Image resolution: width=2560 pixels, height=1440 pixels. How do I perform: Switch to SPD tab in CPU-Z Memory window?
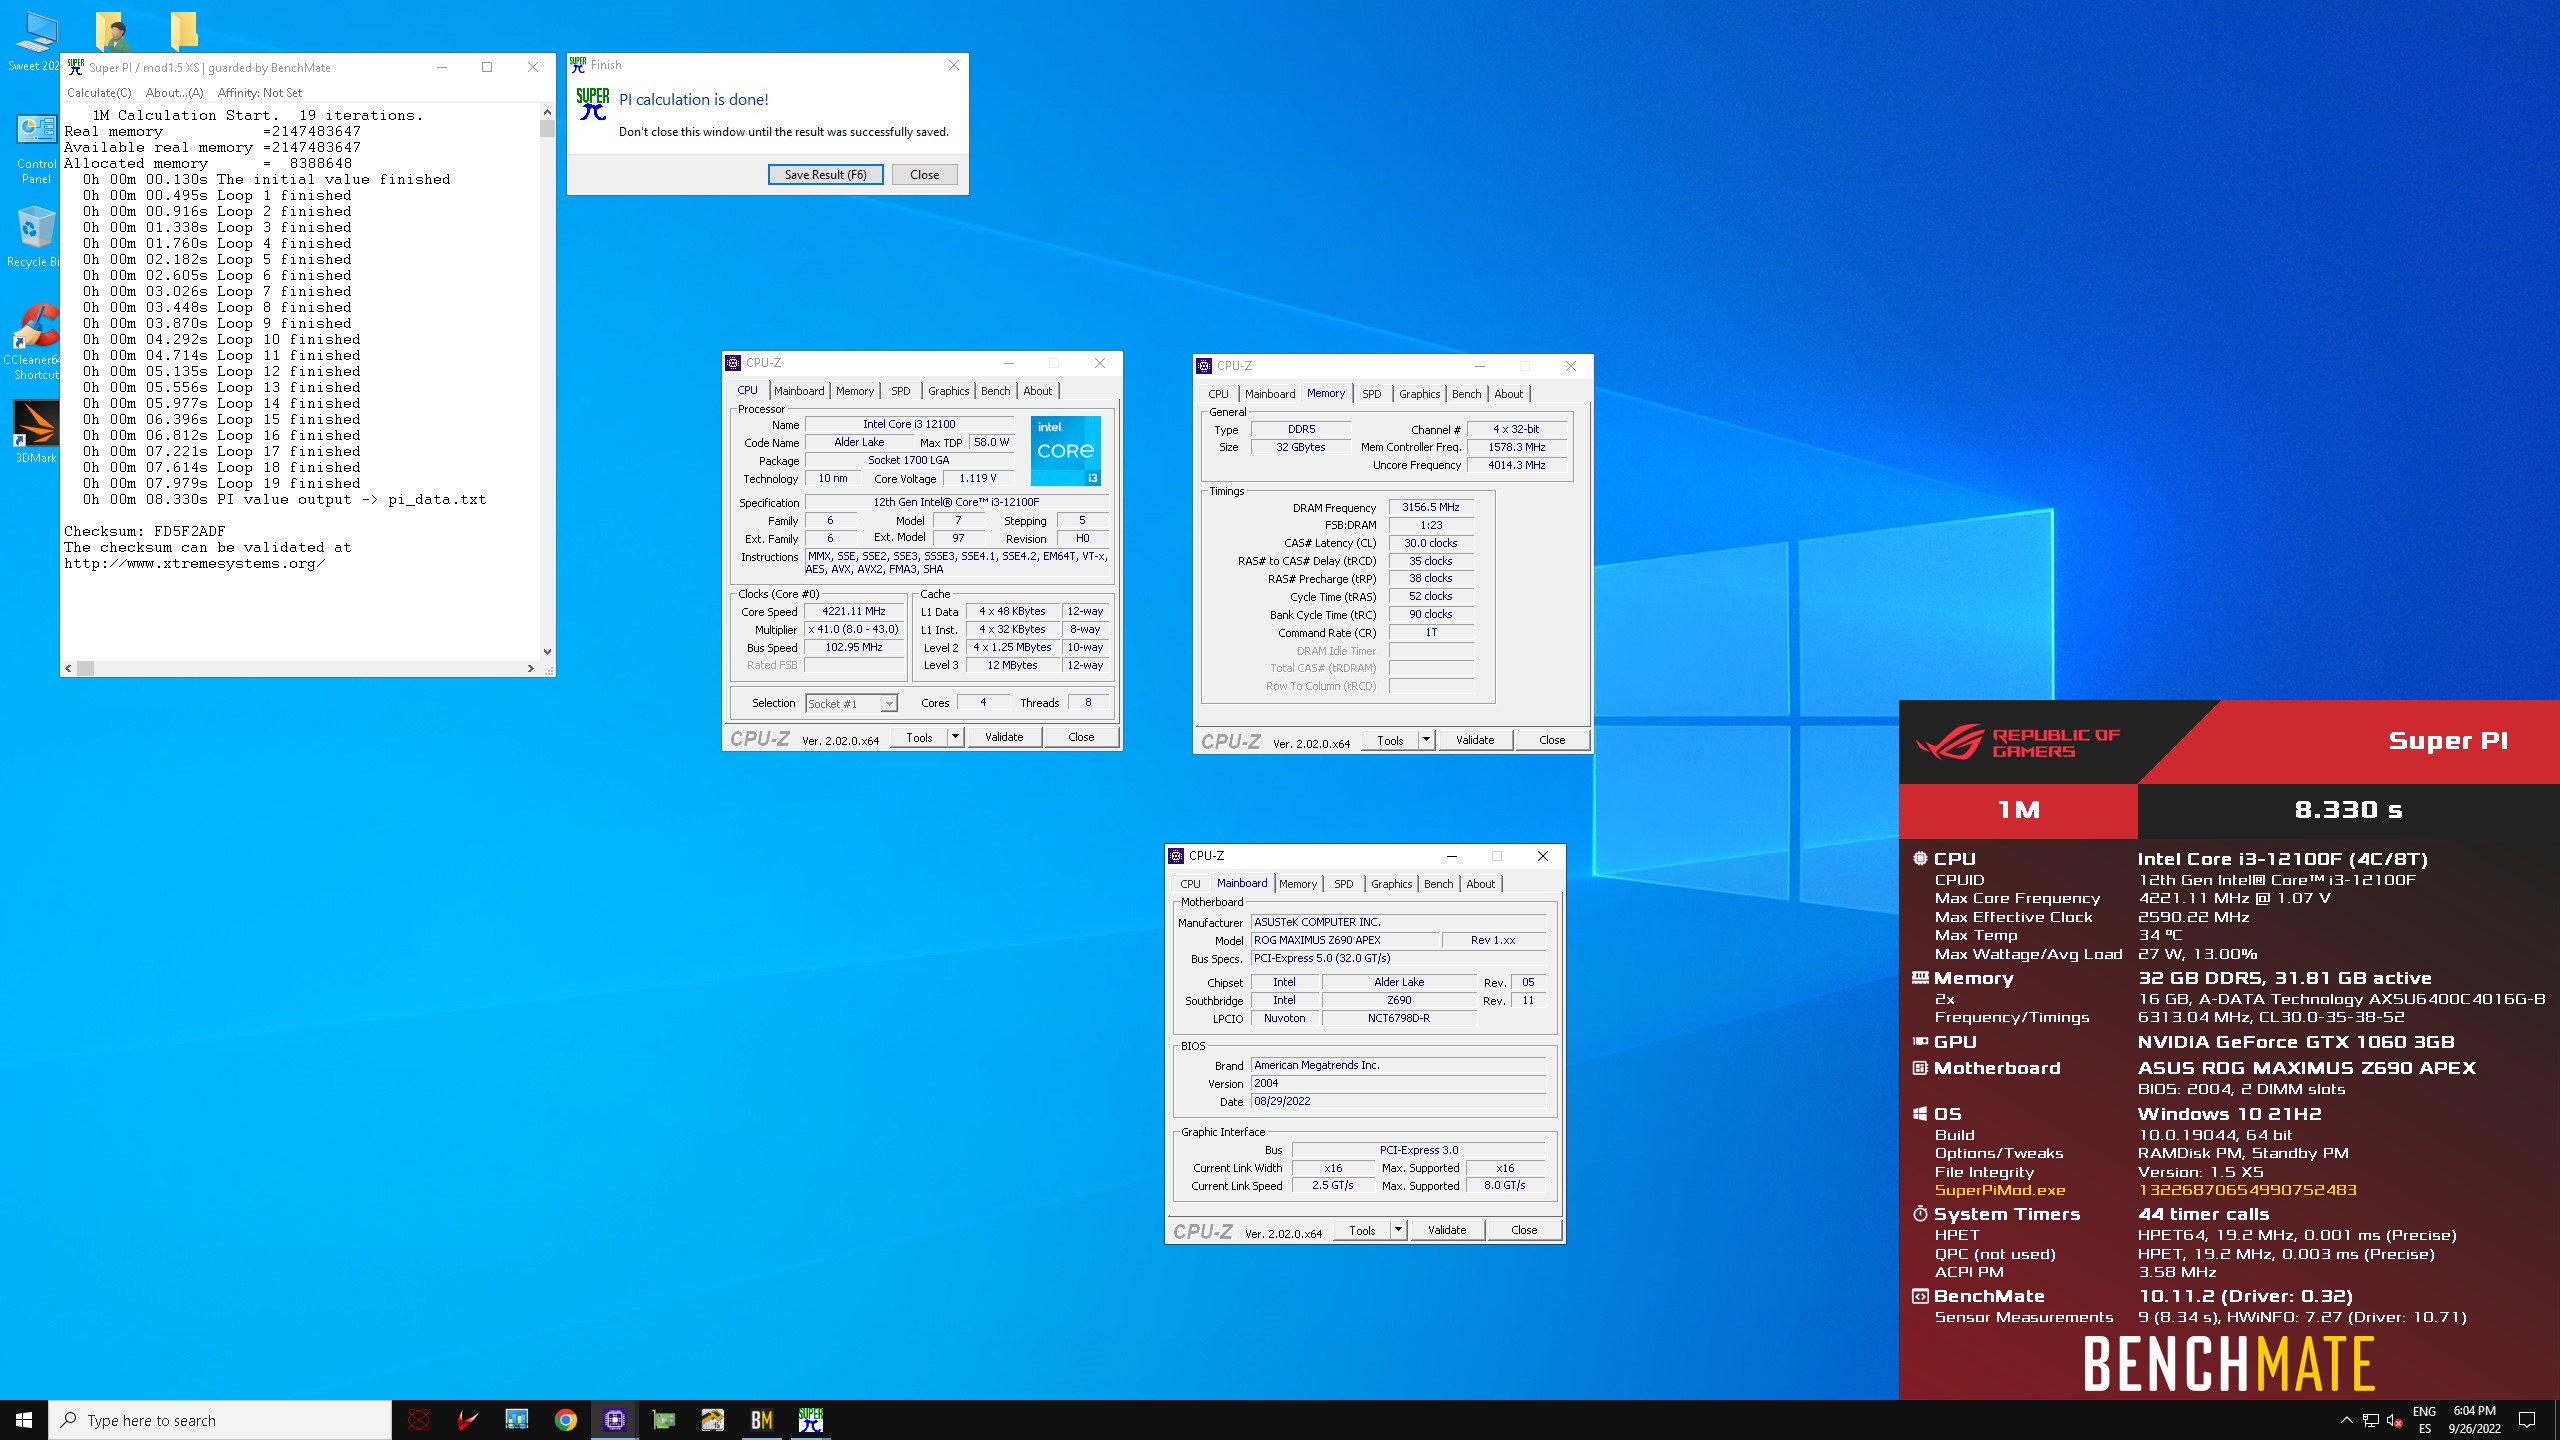1371,394
